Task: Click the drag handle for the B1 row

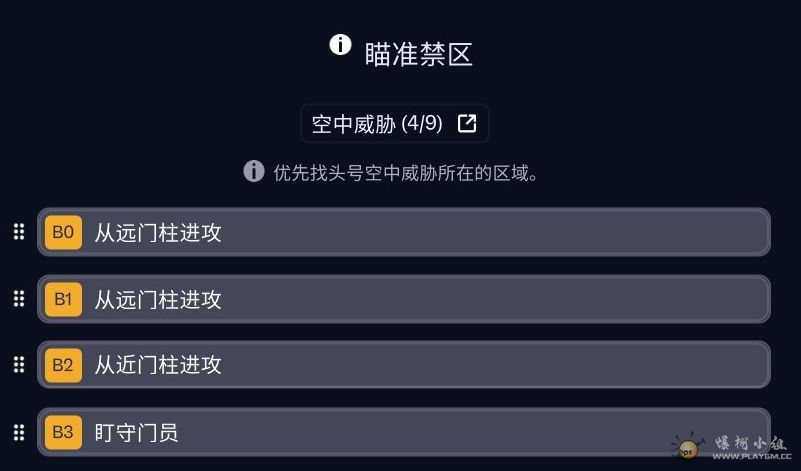Action: coord(18,298)
